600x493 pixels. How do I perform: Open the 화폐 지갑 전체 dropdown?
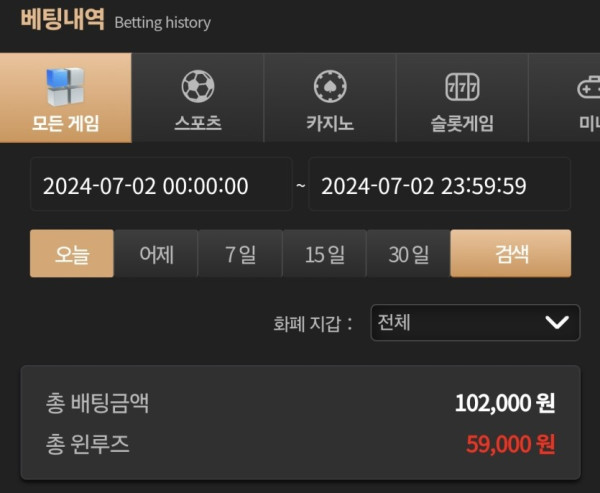(x=475, y=322)
